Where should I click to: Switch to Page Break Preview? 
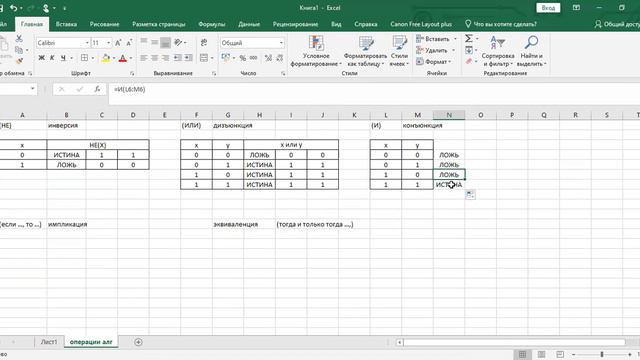[x=560, y=354]
